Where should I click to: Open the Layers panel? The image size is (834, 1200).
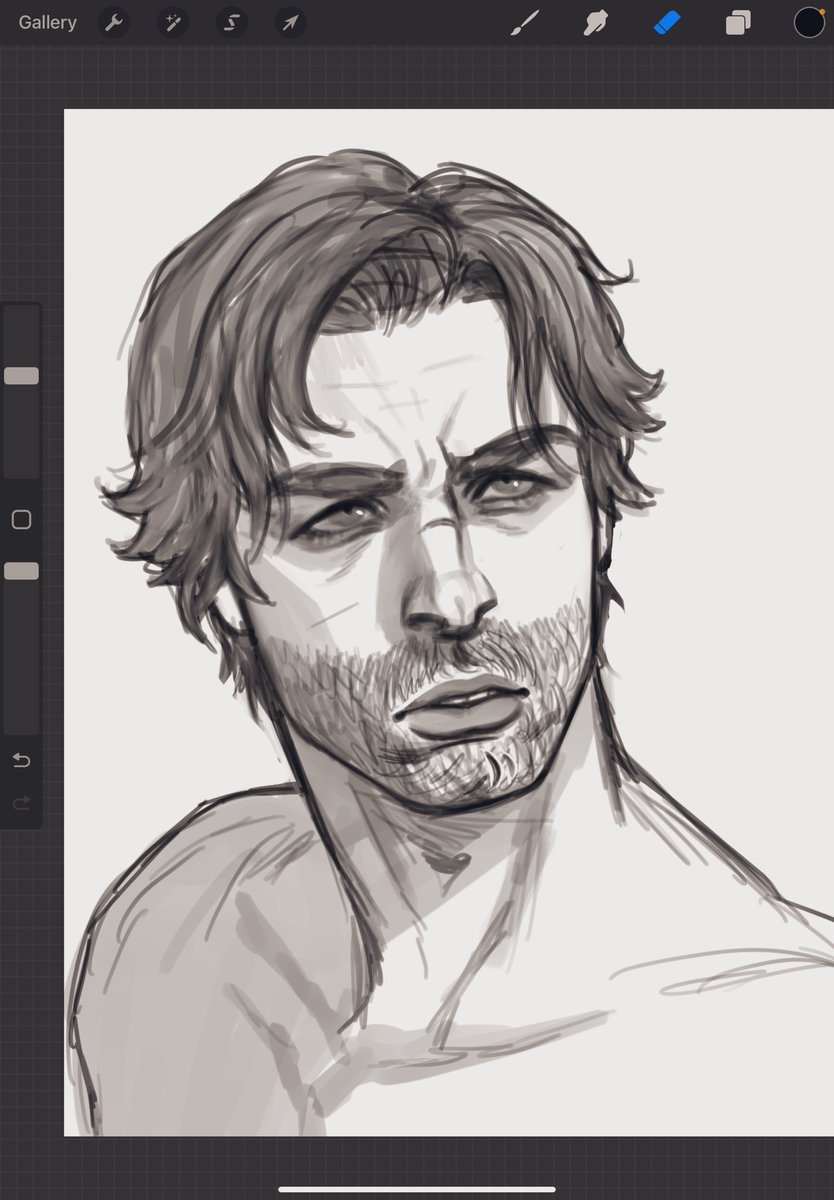(738, 22)
